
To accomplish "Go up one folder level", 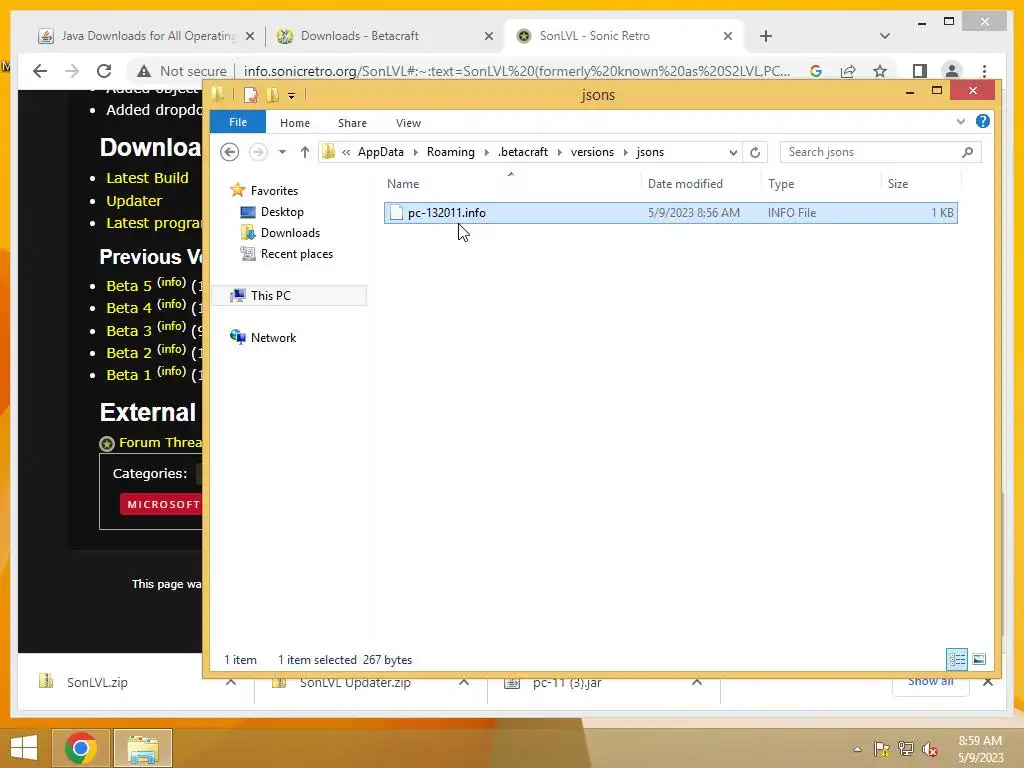I will (x=304, y=152).
